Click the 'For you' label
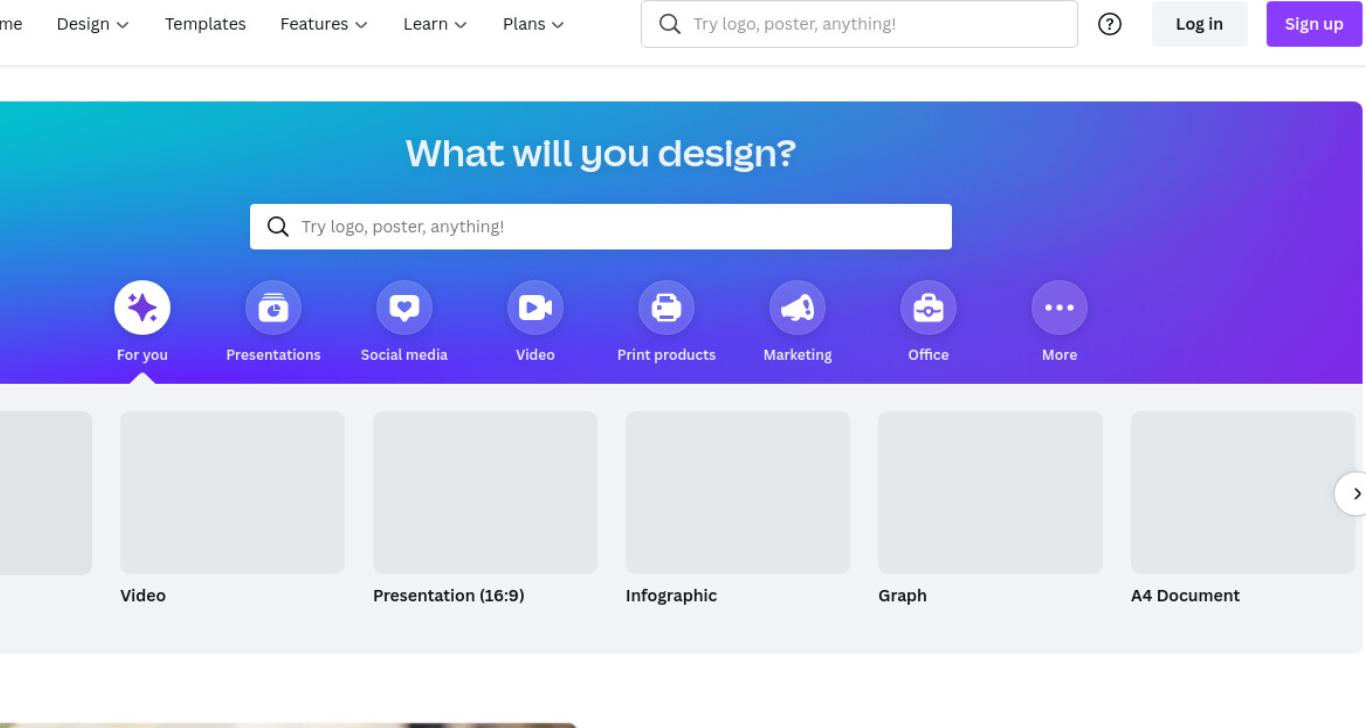 (142, 355)
